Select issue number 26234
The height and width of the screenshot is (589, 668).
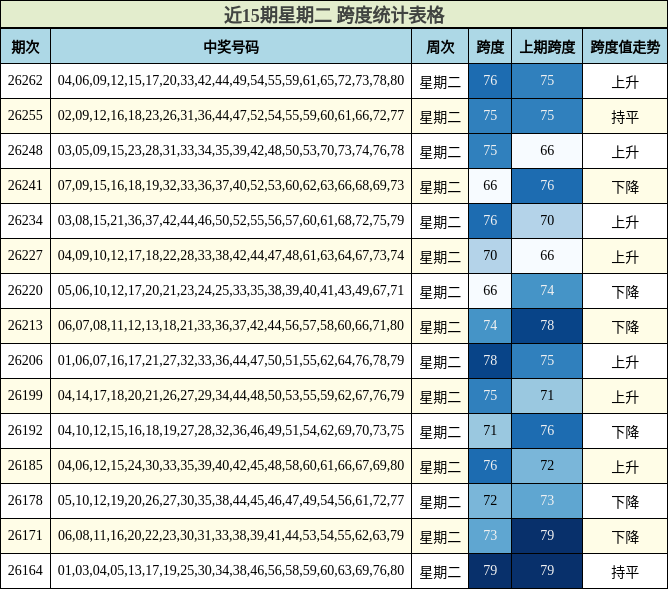coord(25,220)
